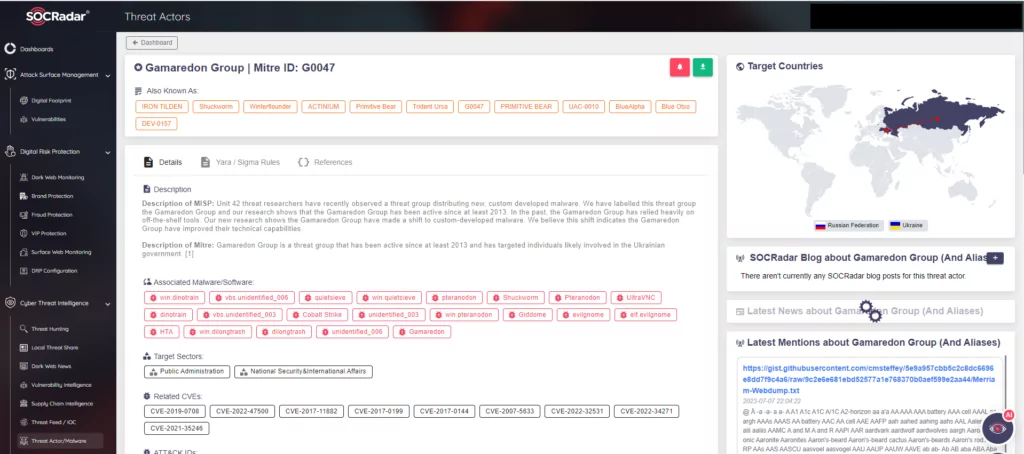The width and height of the screenshot is (1024, 454).
Task: Click Supply Chain Intelligence icon
Action: pyautogui.click(x=24, y=404)
